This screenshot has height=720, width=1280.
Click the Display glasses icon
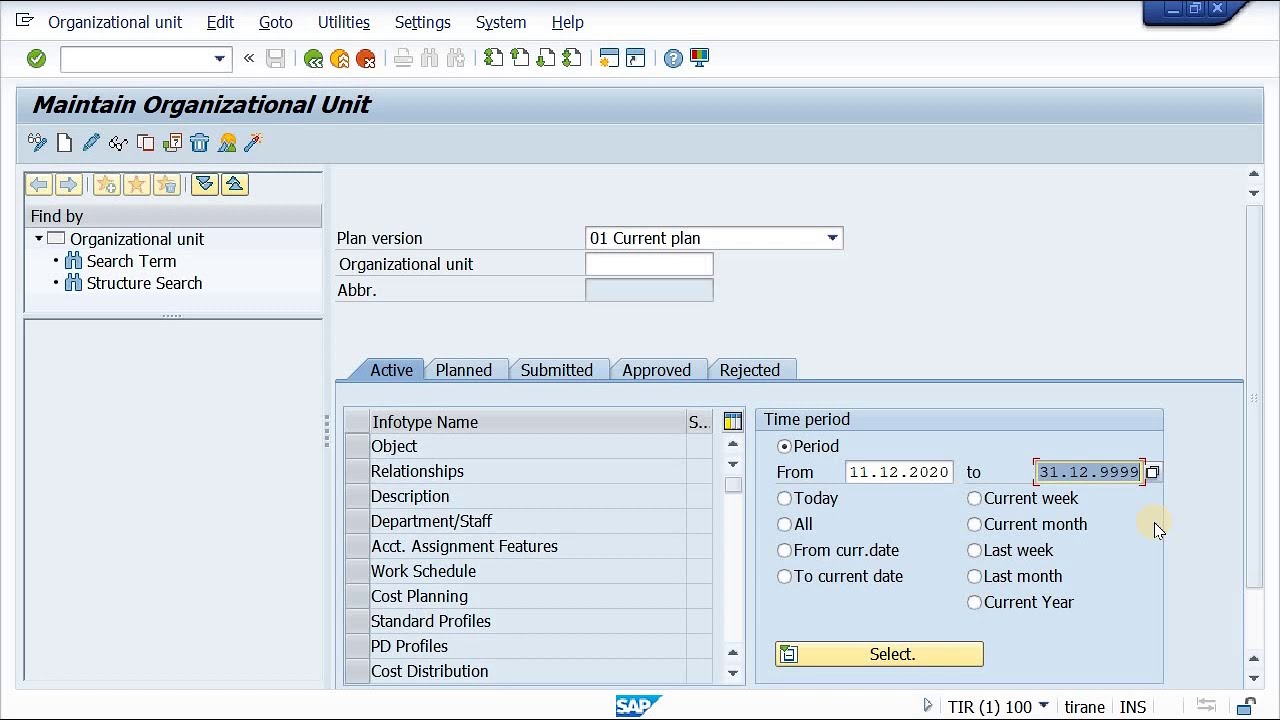tap(118, 143)
